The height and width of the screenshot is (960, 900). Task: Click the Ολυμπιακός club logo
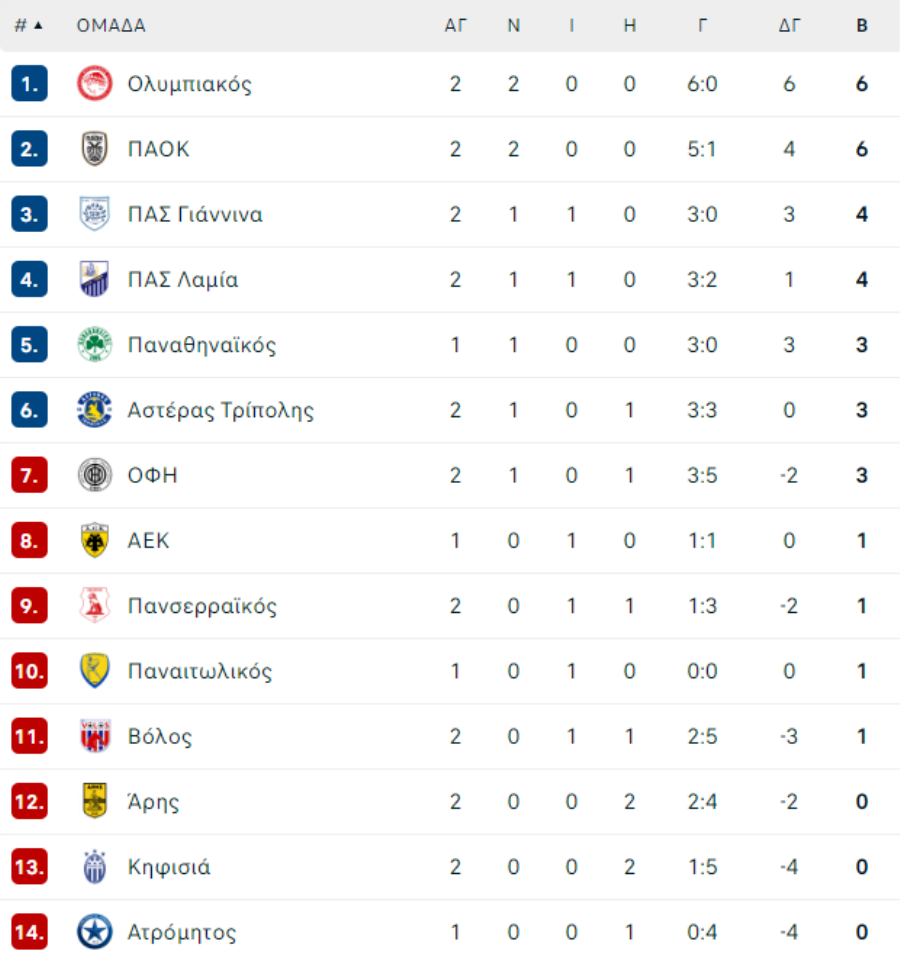(94, 83)
